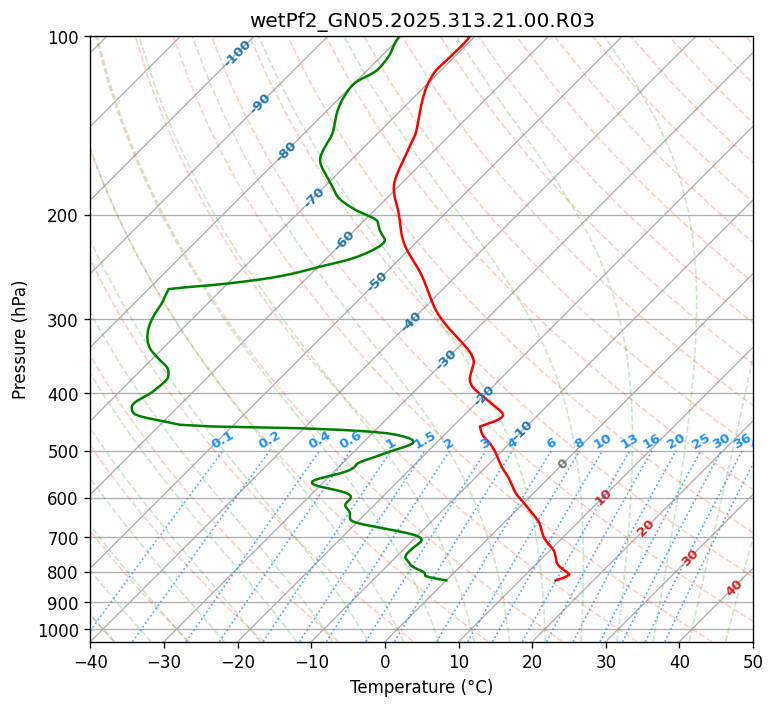Click the 0.1 mixing ratio label
The width and height of the screenshot is (775, 708).
[x=222, y=439]
